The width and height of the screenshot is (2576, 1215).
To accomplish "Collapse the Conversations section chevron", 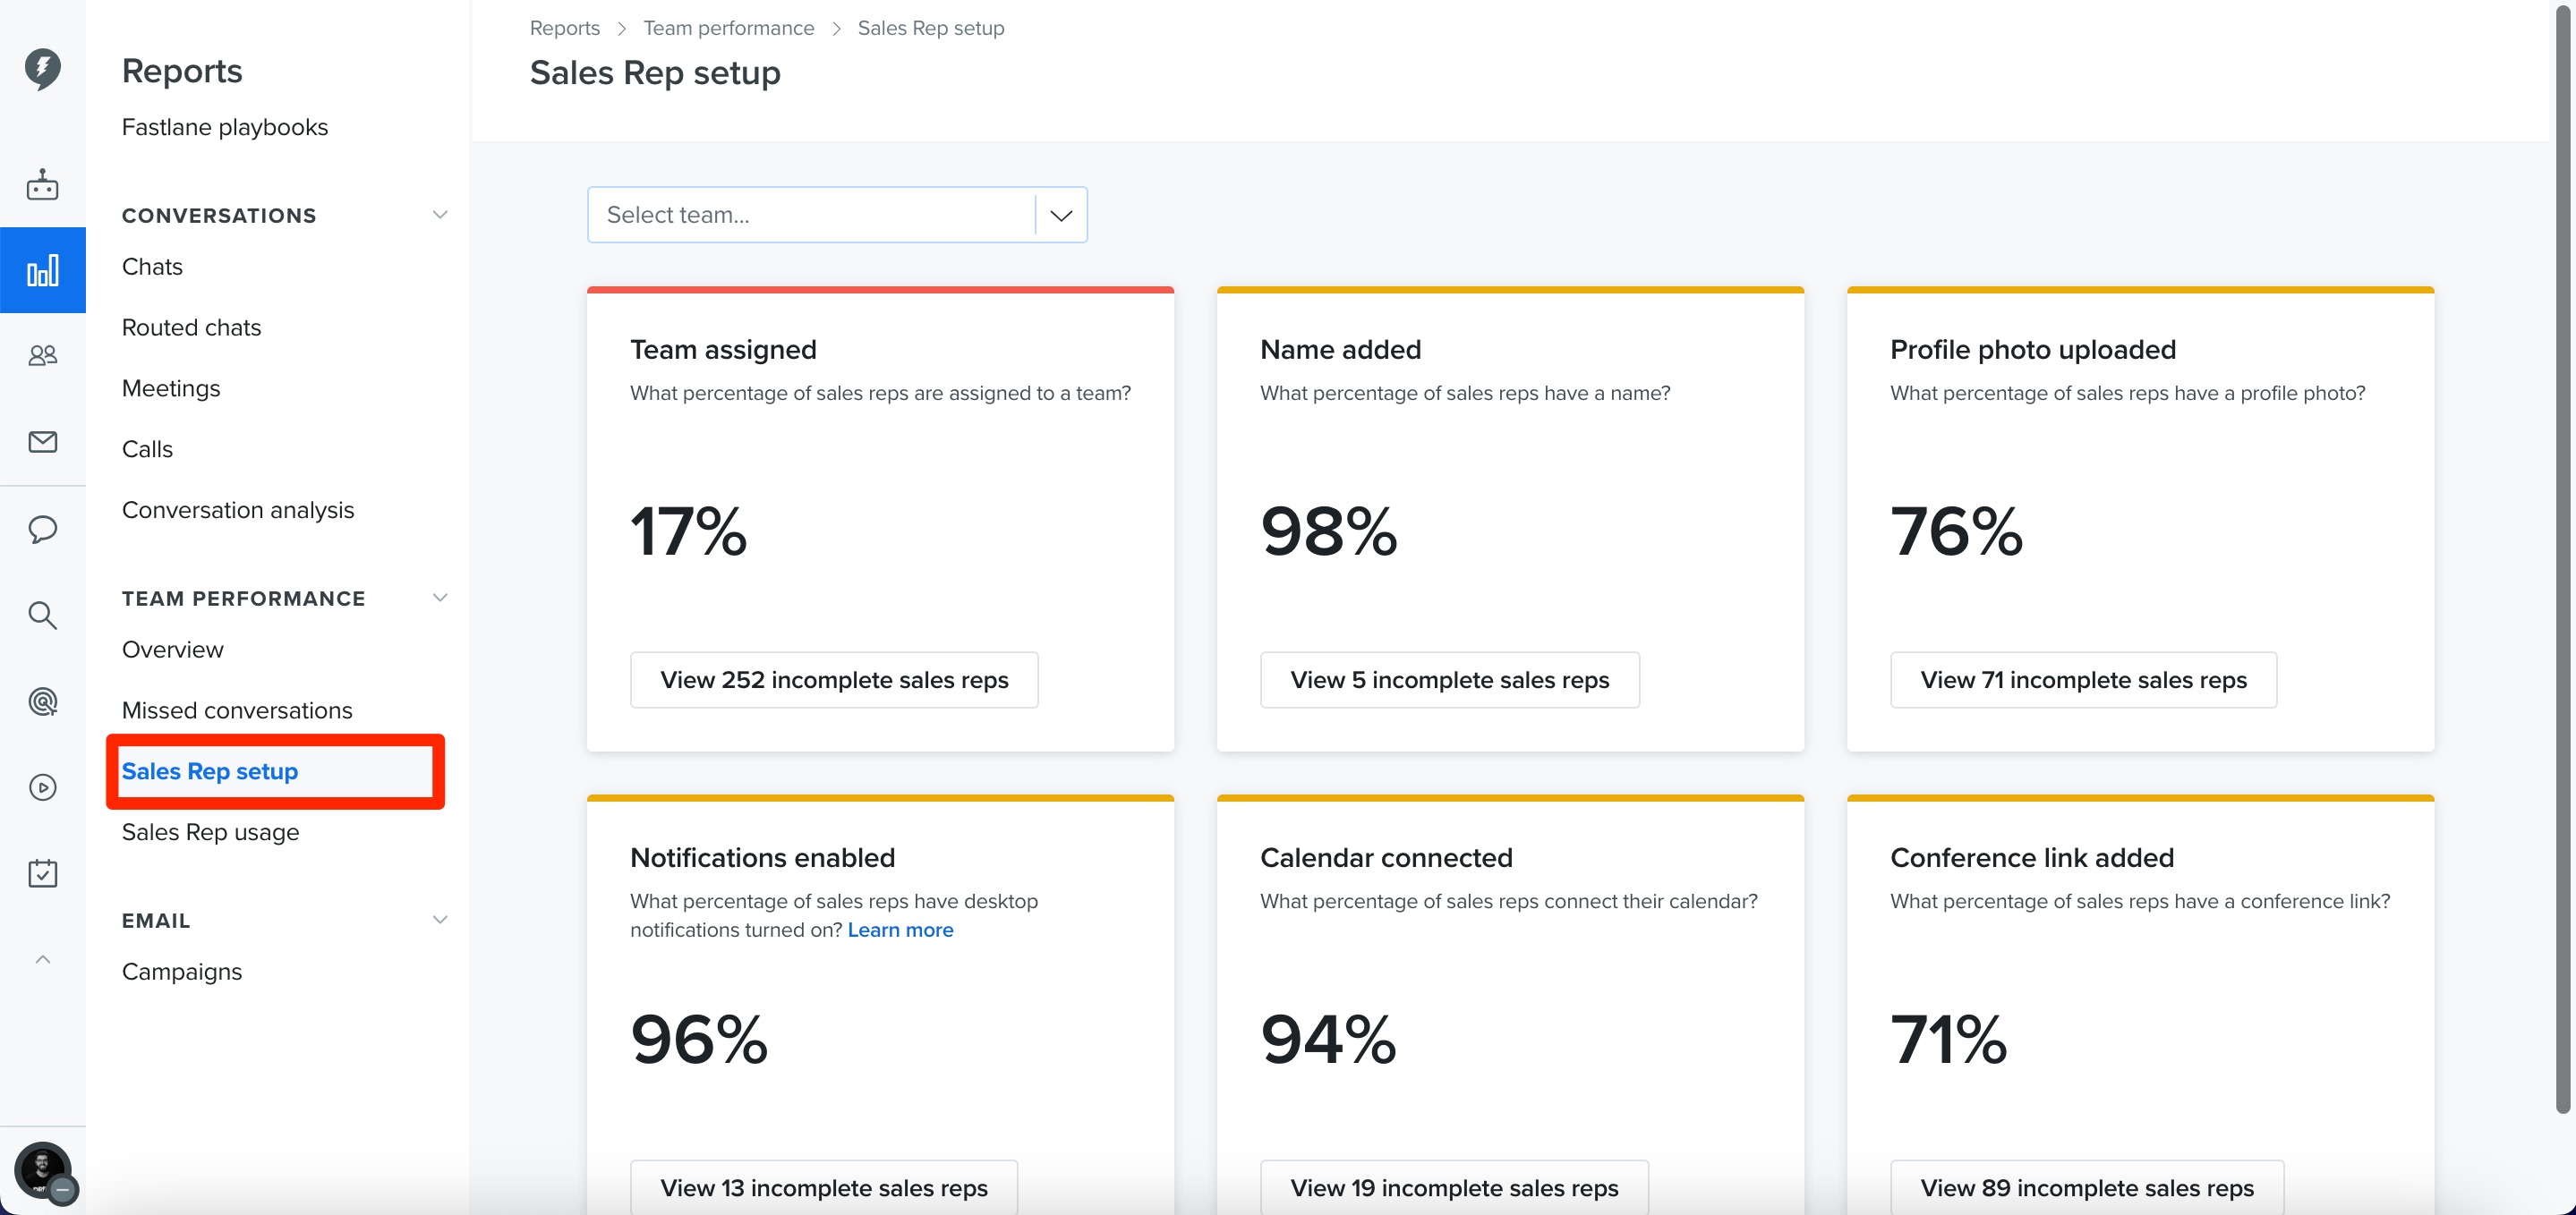I will coord(439,215).
